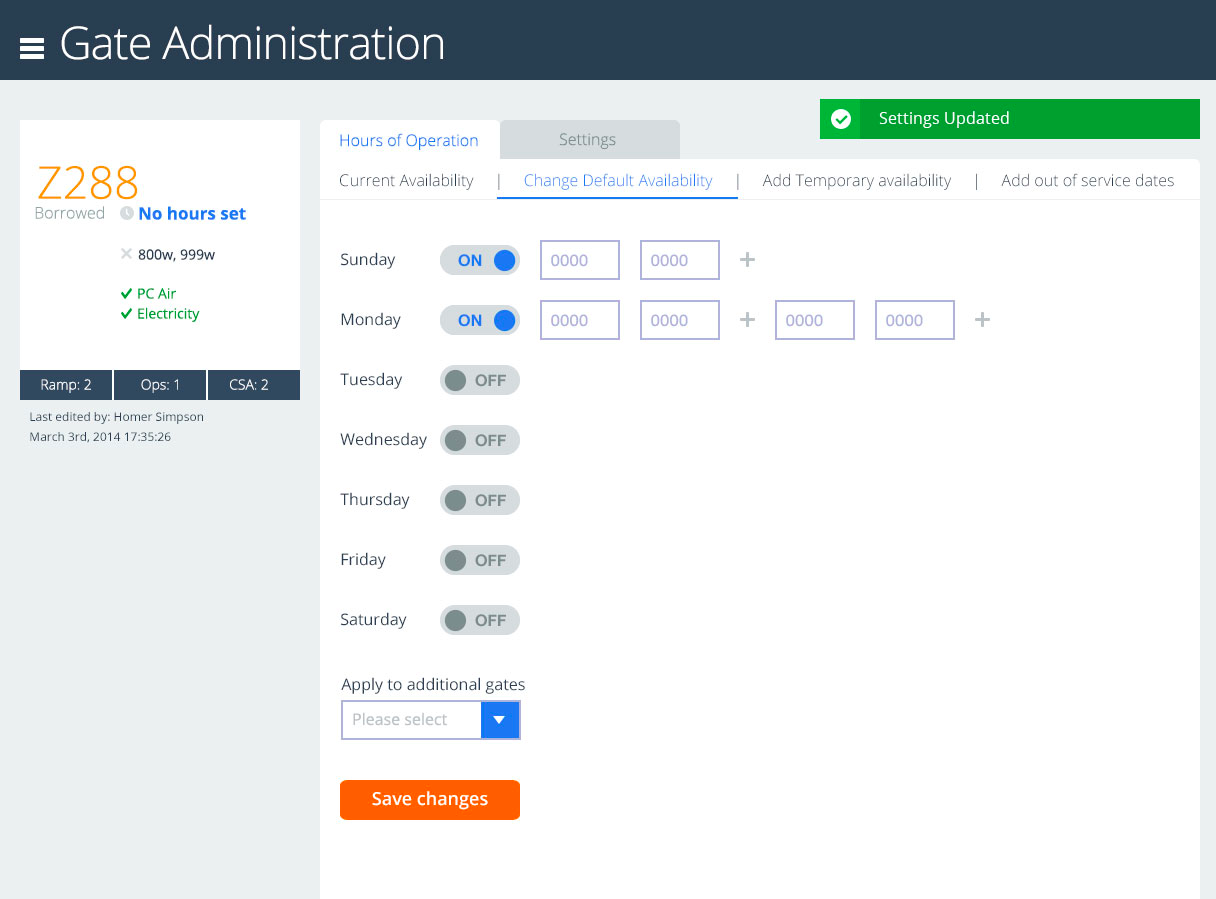Focus Sunday's start time field
Image resolution: width=1216 pixels, height=899 pixels.
pyautogui.click(x=580, y=260)
